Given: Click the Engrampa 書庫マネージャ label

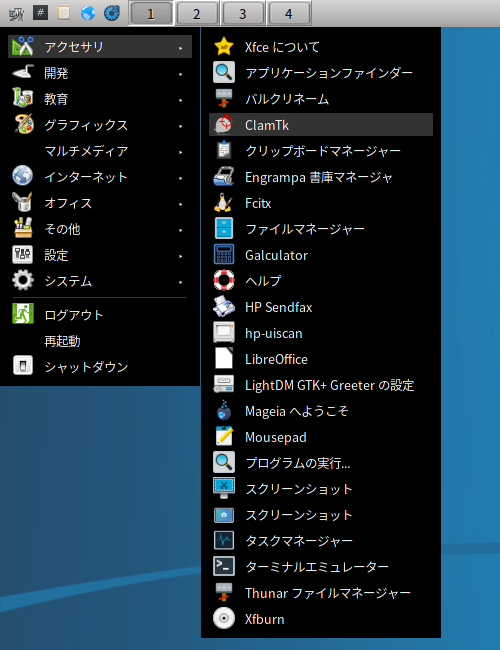Looking at the screenshot, I should point(318,177).
